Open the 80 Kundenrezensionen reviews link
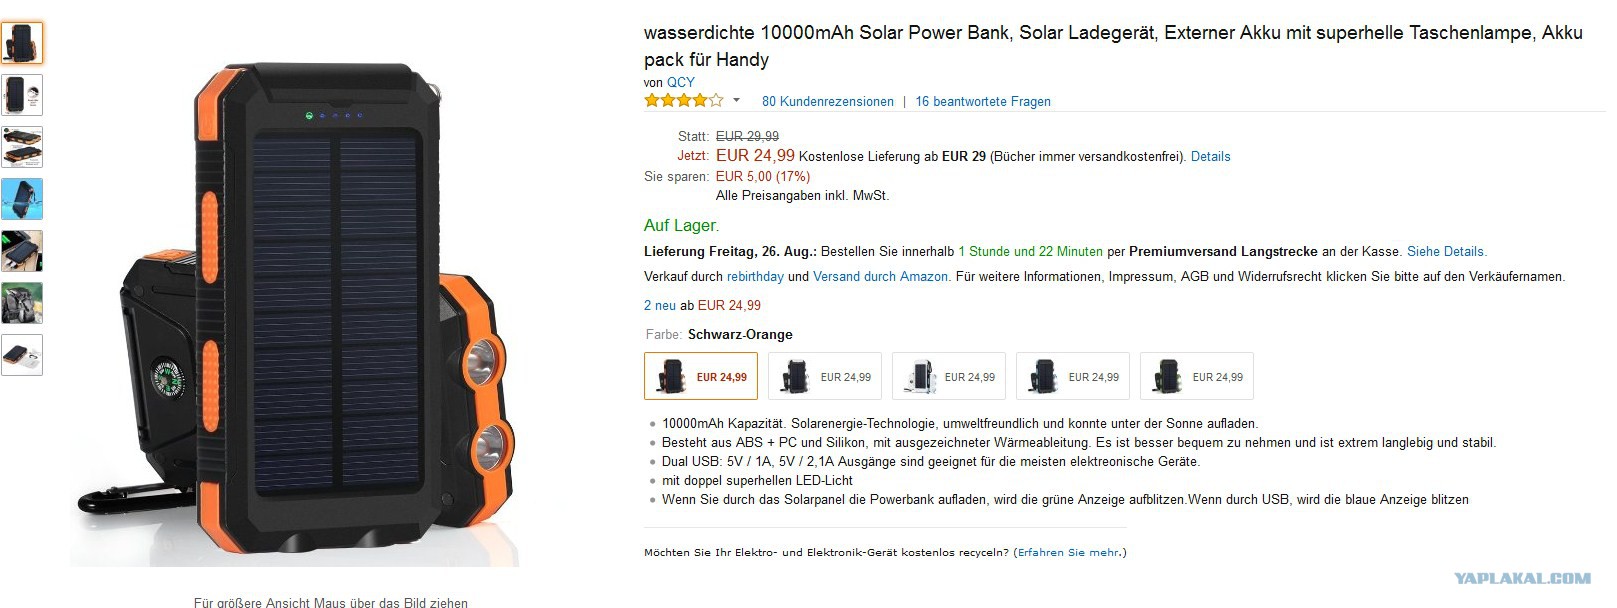 pyautogui.click(x=828, y=101)
